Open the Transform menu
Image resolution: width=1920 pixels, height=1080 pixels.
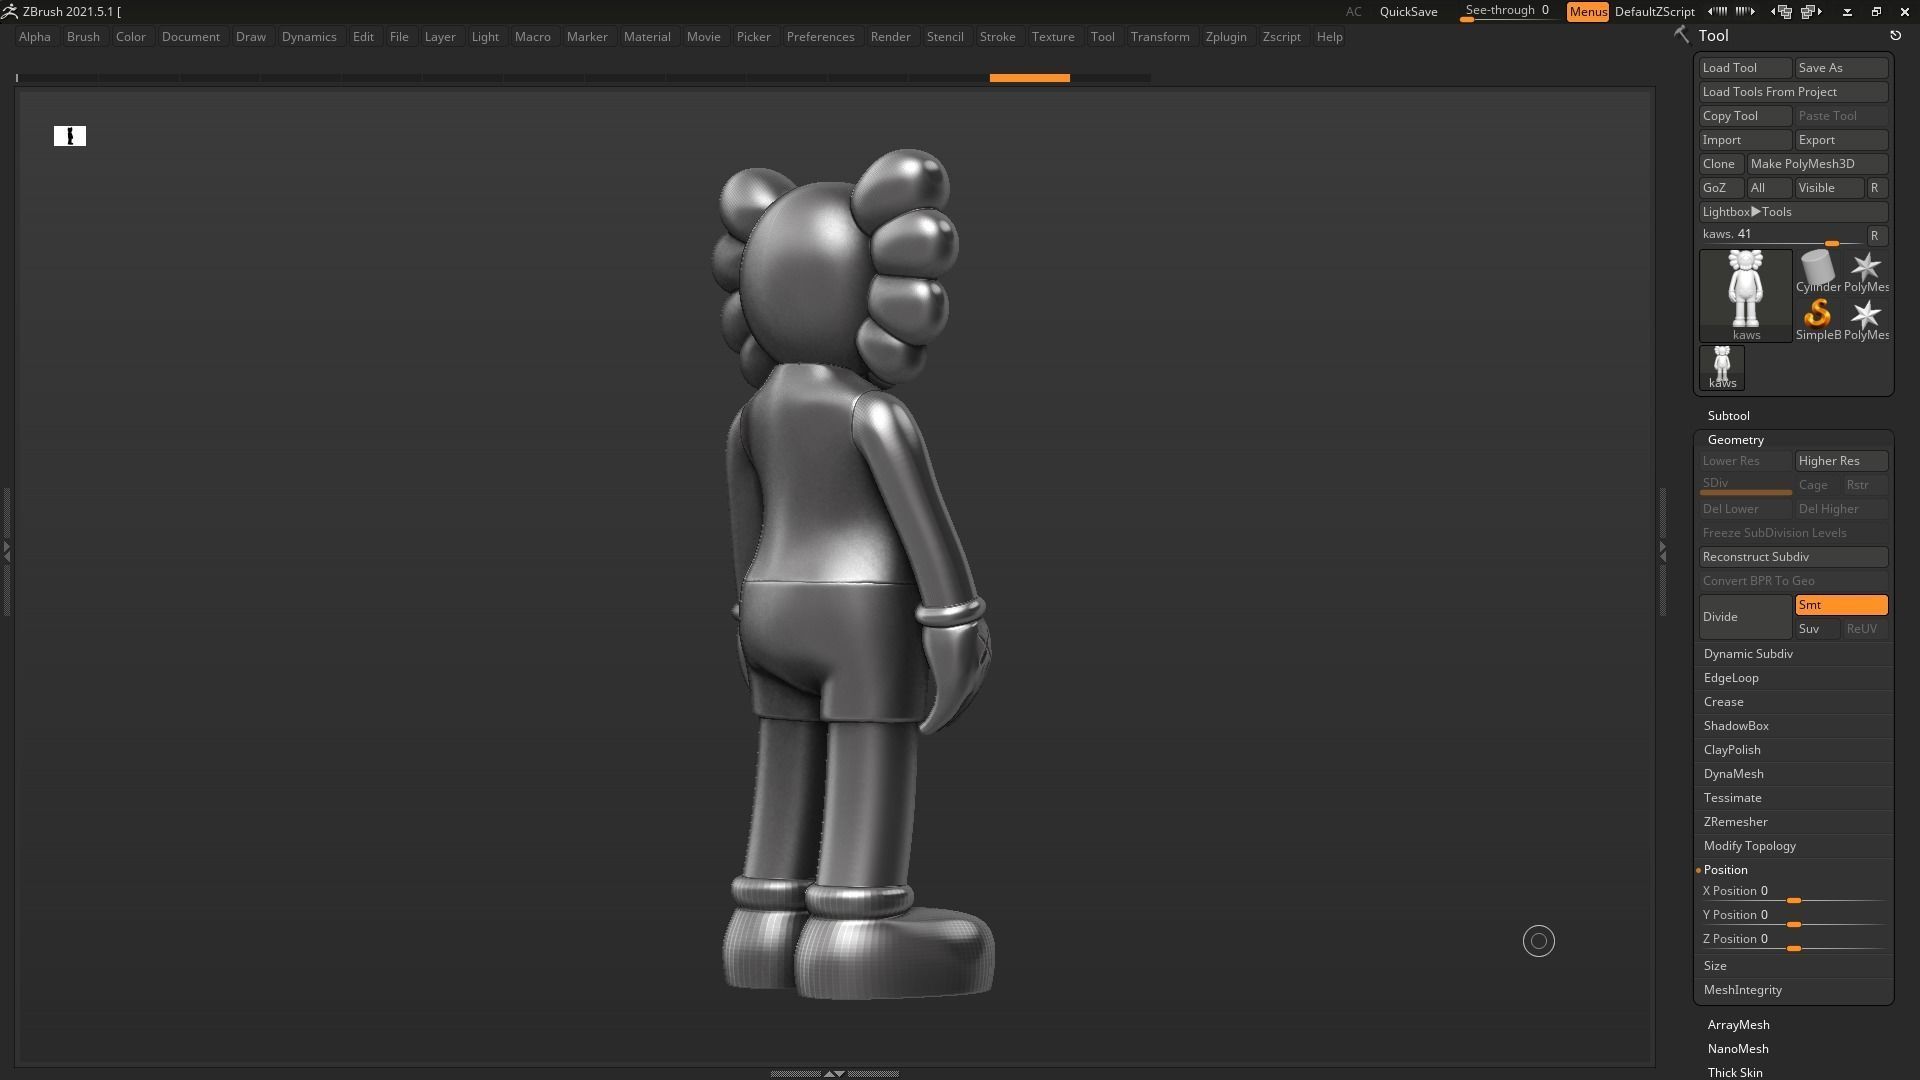point(1160,37)
